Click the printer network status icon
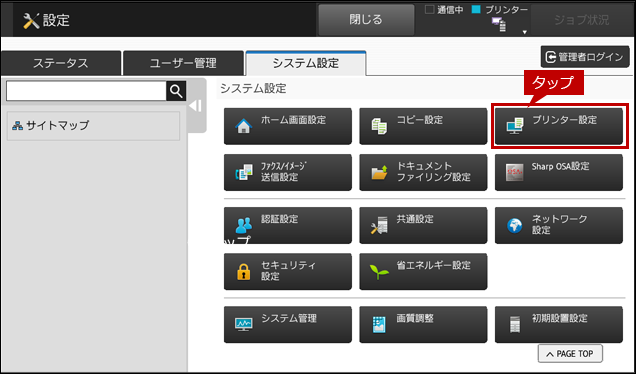Image resolution: width=636 pixels, height=374 pixels. tap(499, 24)
